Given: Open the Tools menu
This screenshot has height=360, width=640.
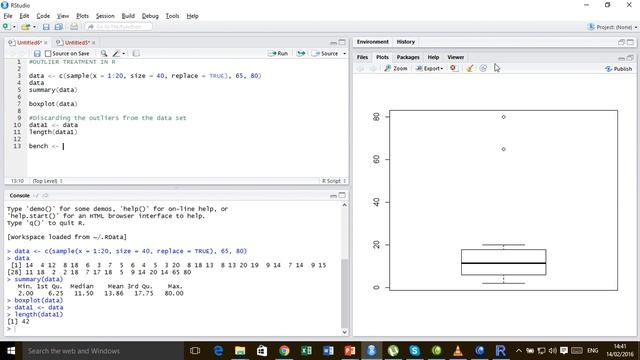Looking at the screenshot, I should 172,16.
